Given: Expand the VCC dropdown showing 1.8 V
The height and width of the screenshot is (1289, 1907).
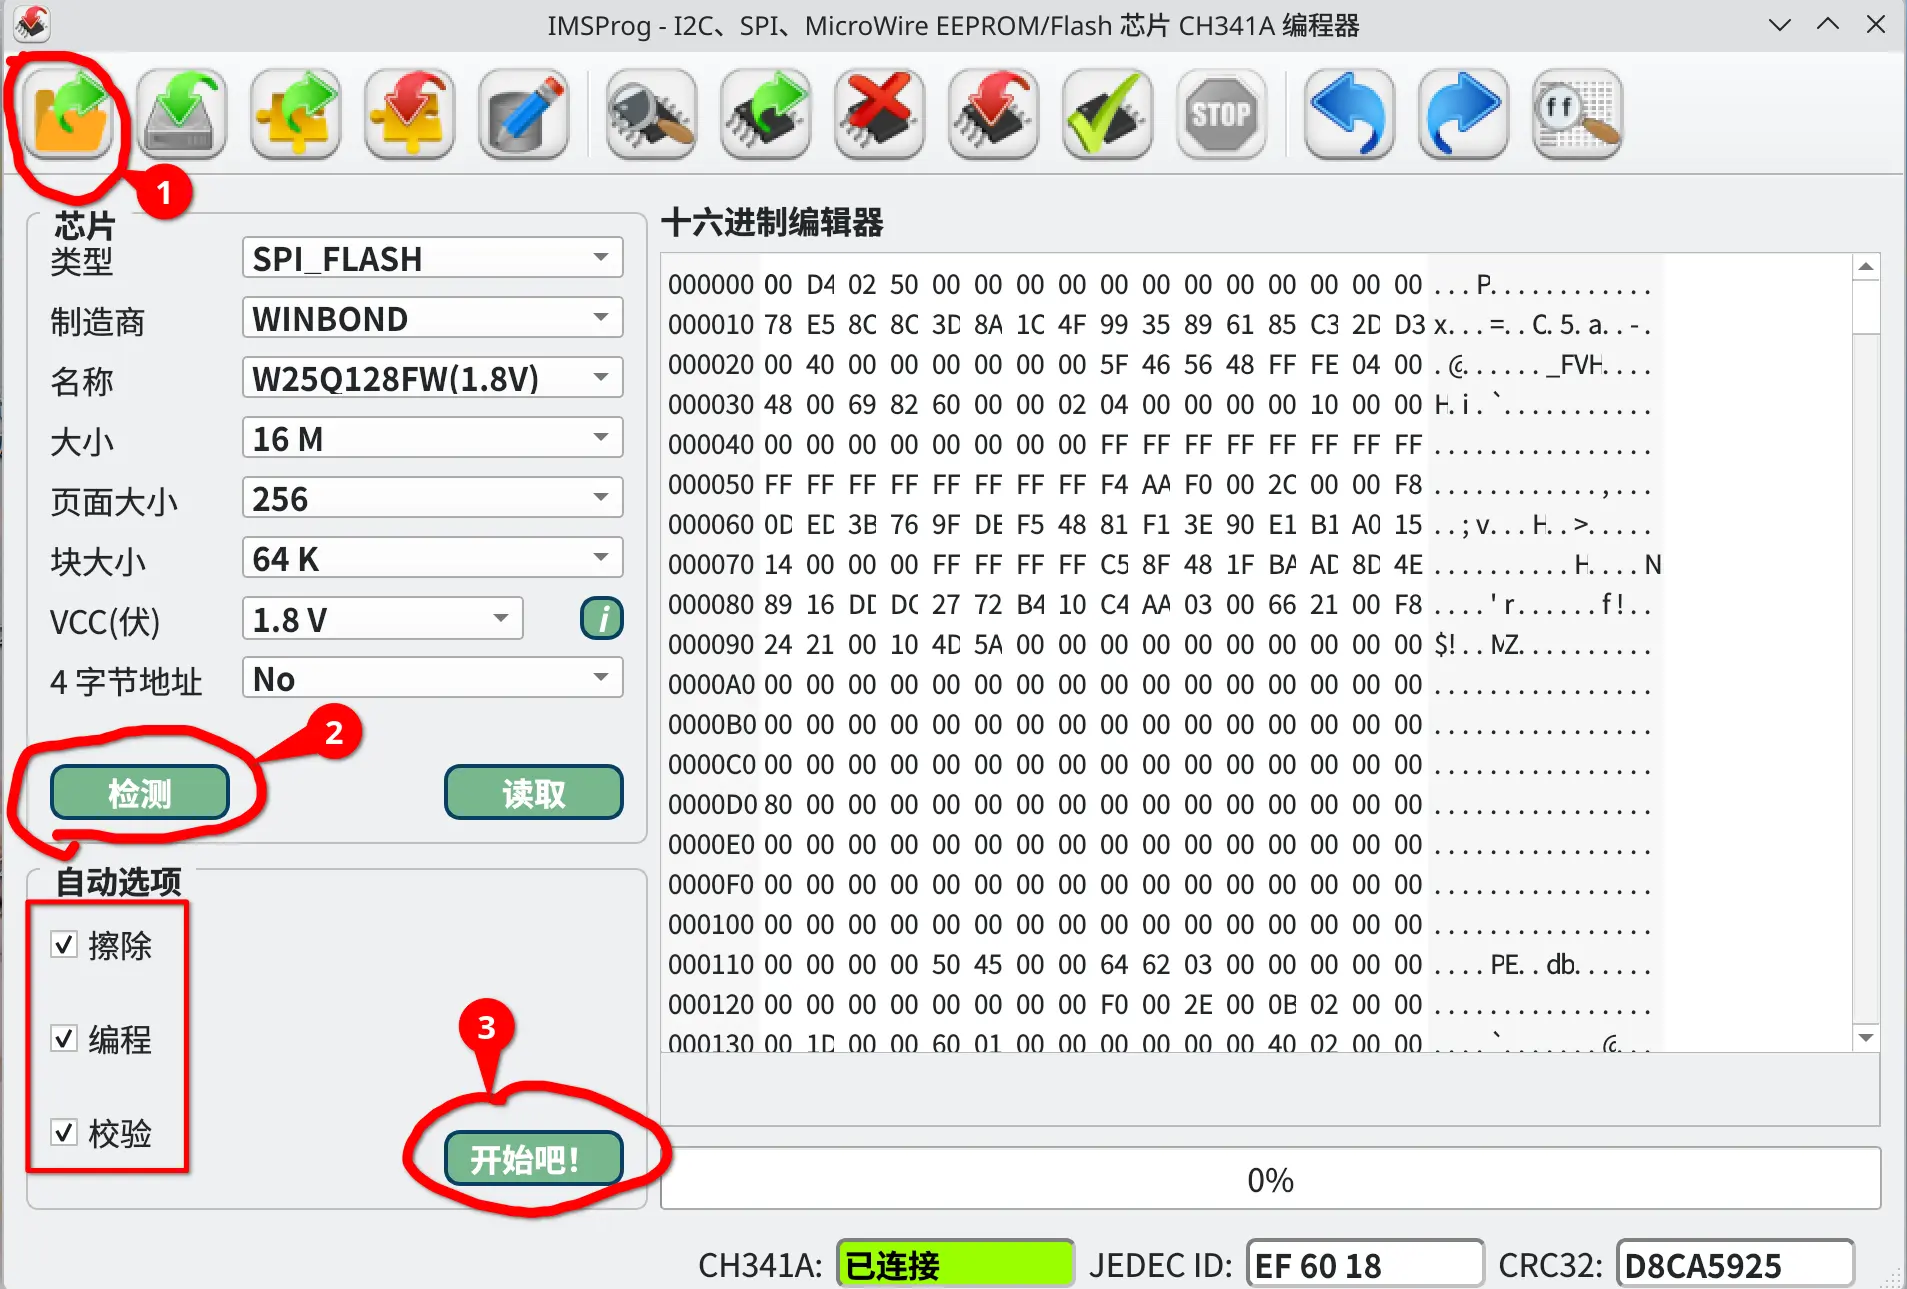Looking at the screenshot, I should (x=382, y=619).
